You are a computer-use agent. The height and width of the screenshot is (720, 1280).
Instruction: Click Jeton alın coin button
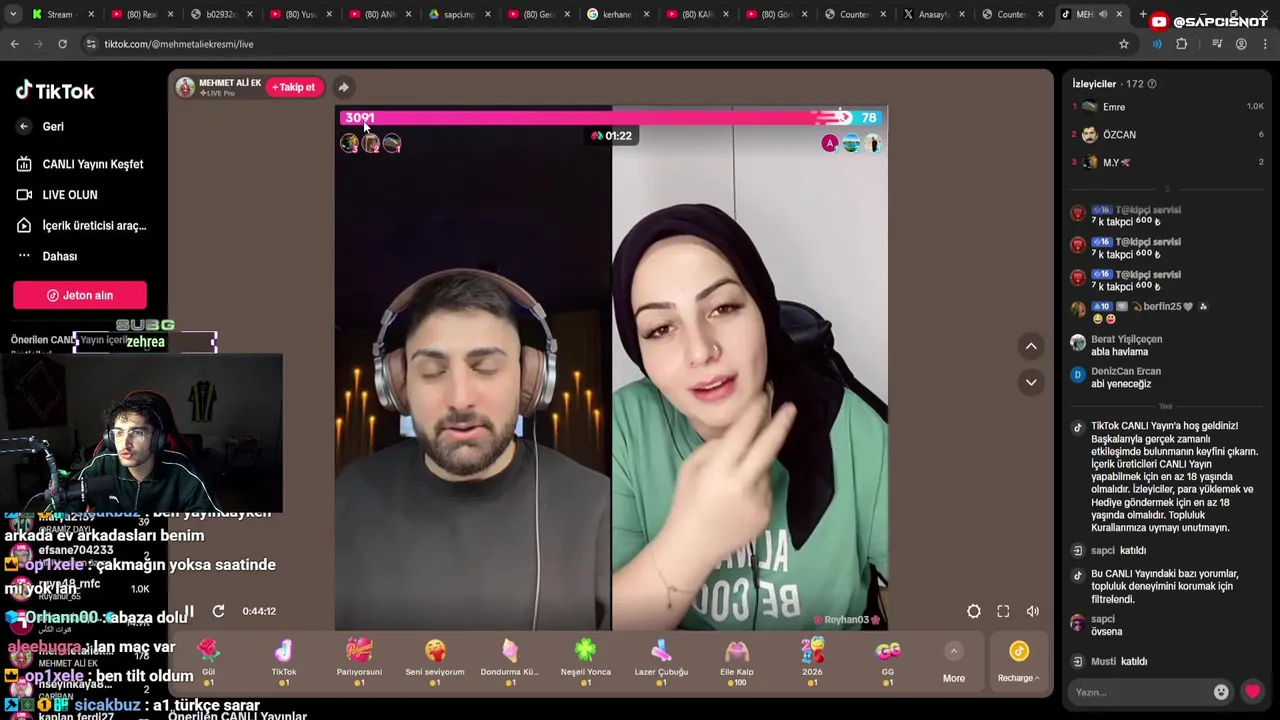click(80, 295)
